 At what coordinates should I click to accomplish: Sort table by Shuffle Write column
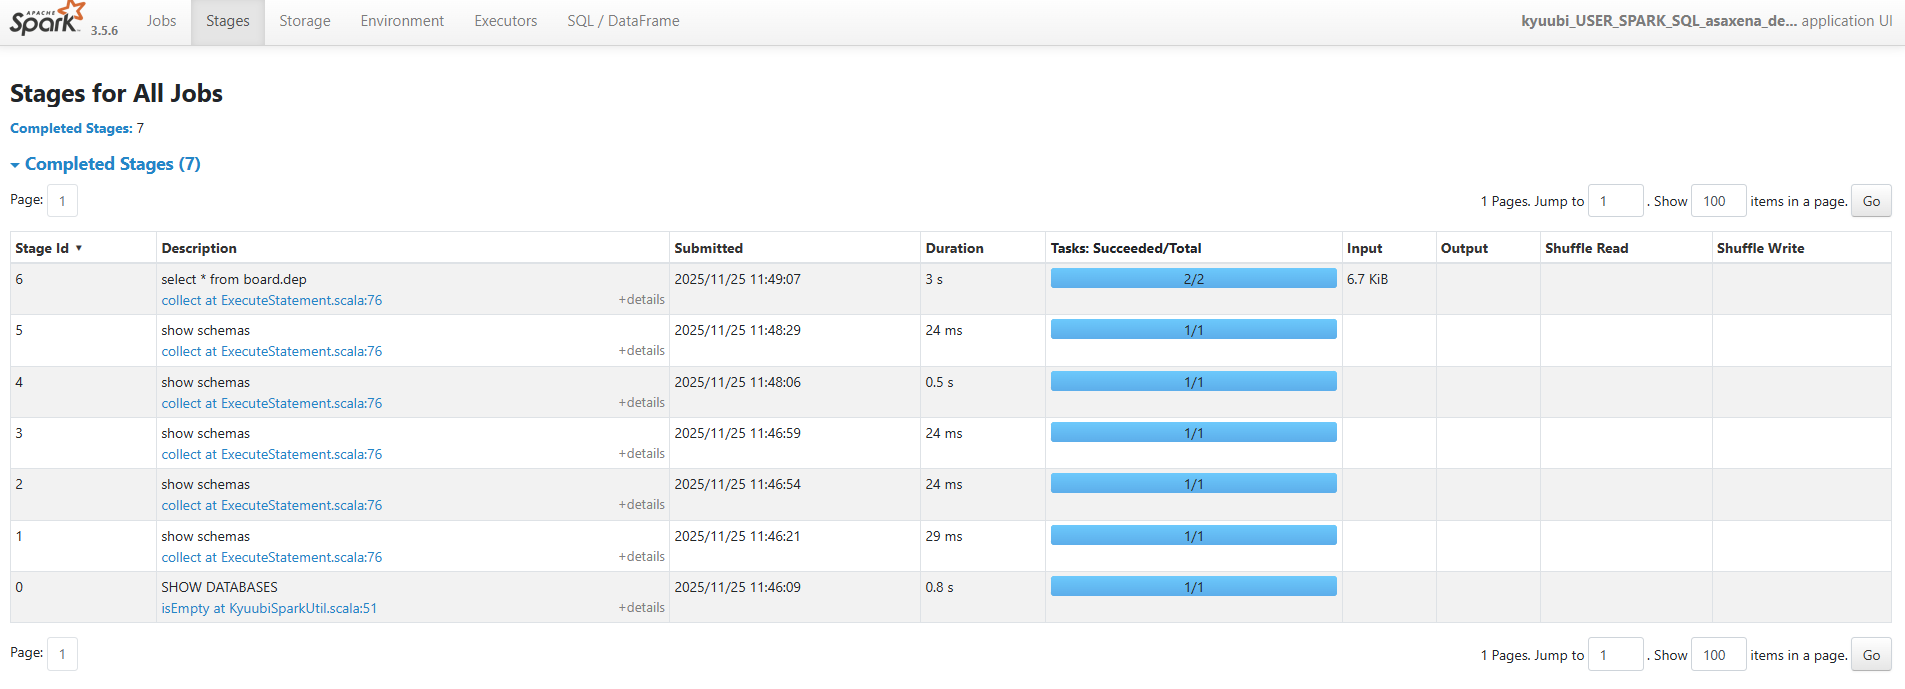pos(1760,248)
